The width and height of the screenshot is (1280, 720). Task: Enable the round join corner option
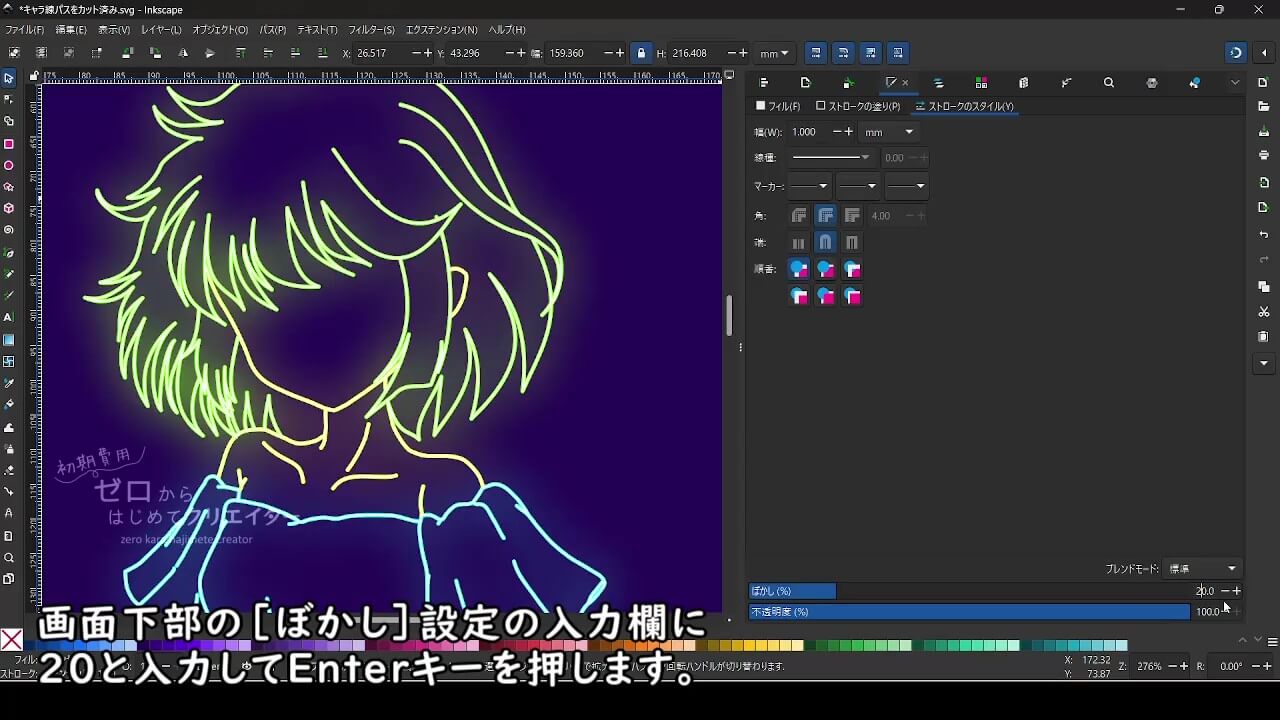coord(825,216)
